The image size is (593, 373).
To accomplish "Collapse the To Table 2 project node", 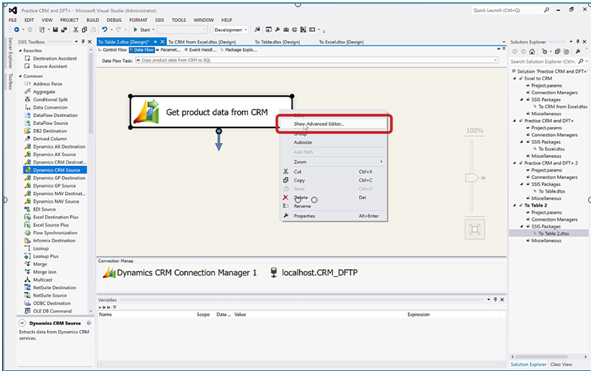I will [x=515, y=205].
